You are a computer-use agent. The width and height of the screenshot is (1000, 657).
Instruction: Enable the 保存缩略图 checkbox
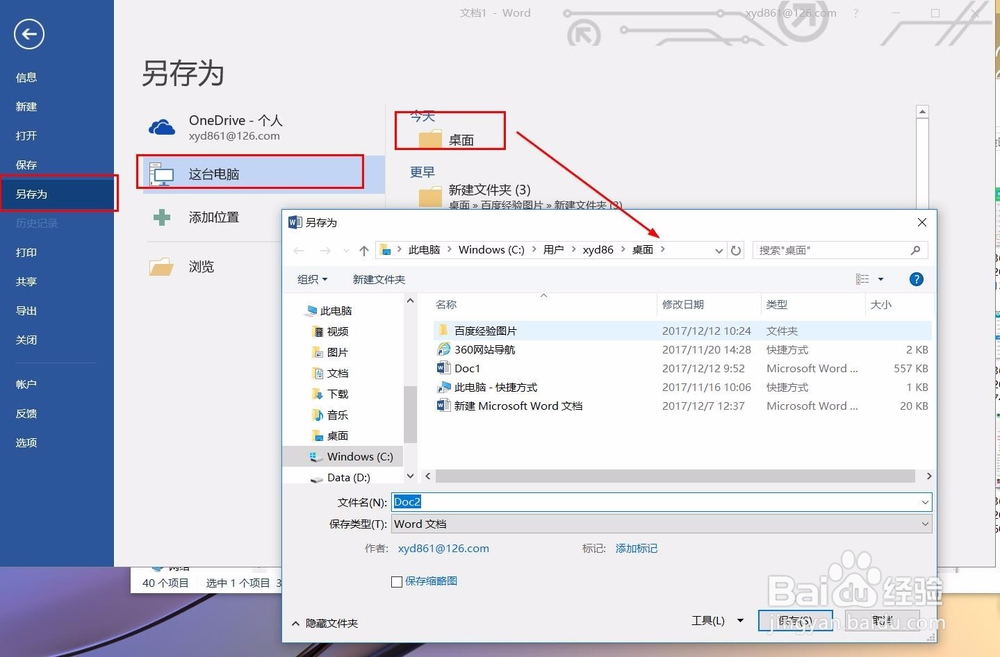click(397, 582)
